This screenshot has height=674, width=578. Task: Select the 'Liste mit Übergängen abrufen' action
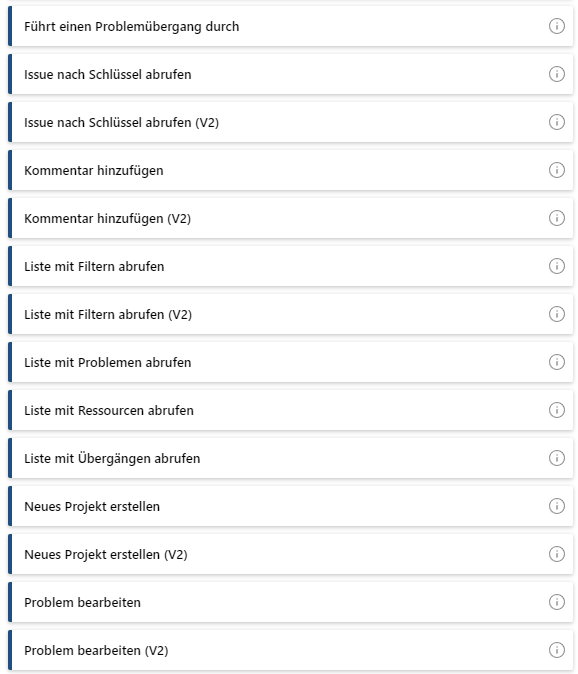[x=291, y=458]
